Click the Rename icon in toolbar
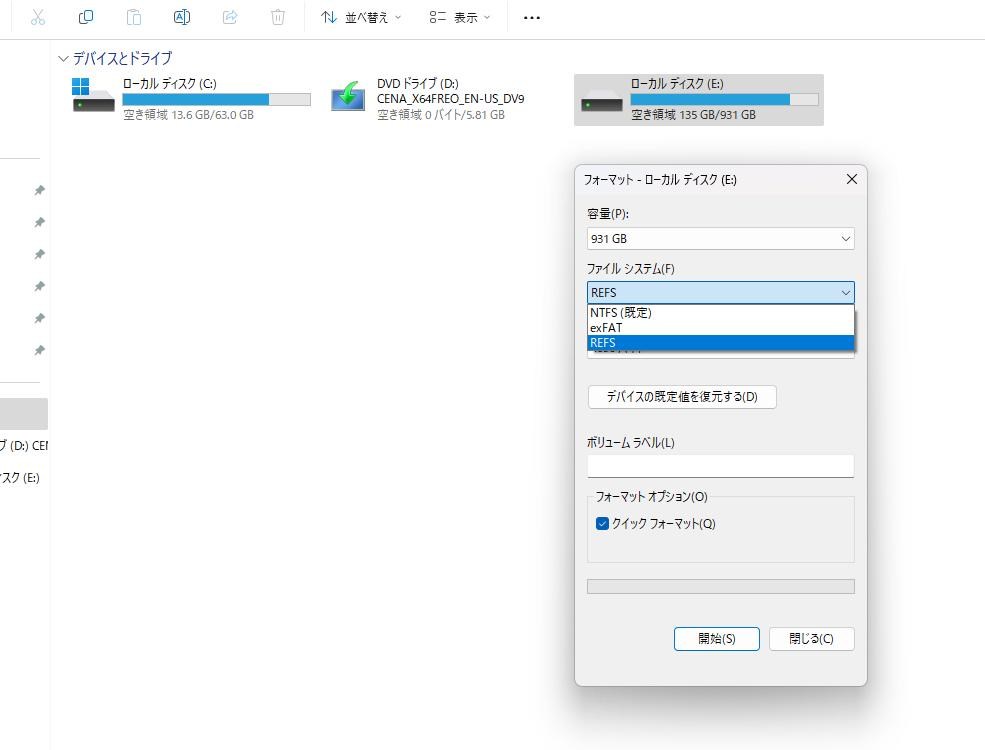 (182, 17)
